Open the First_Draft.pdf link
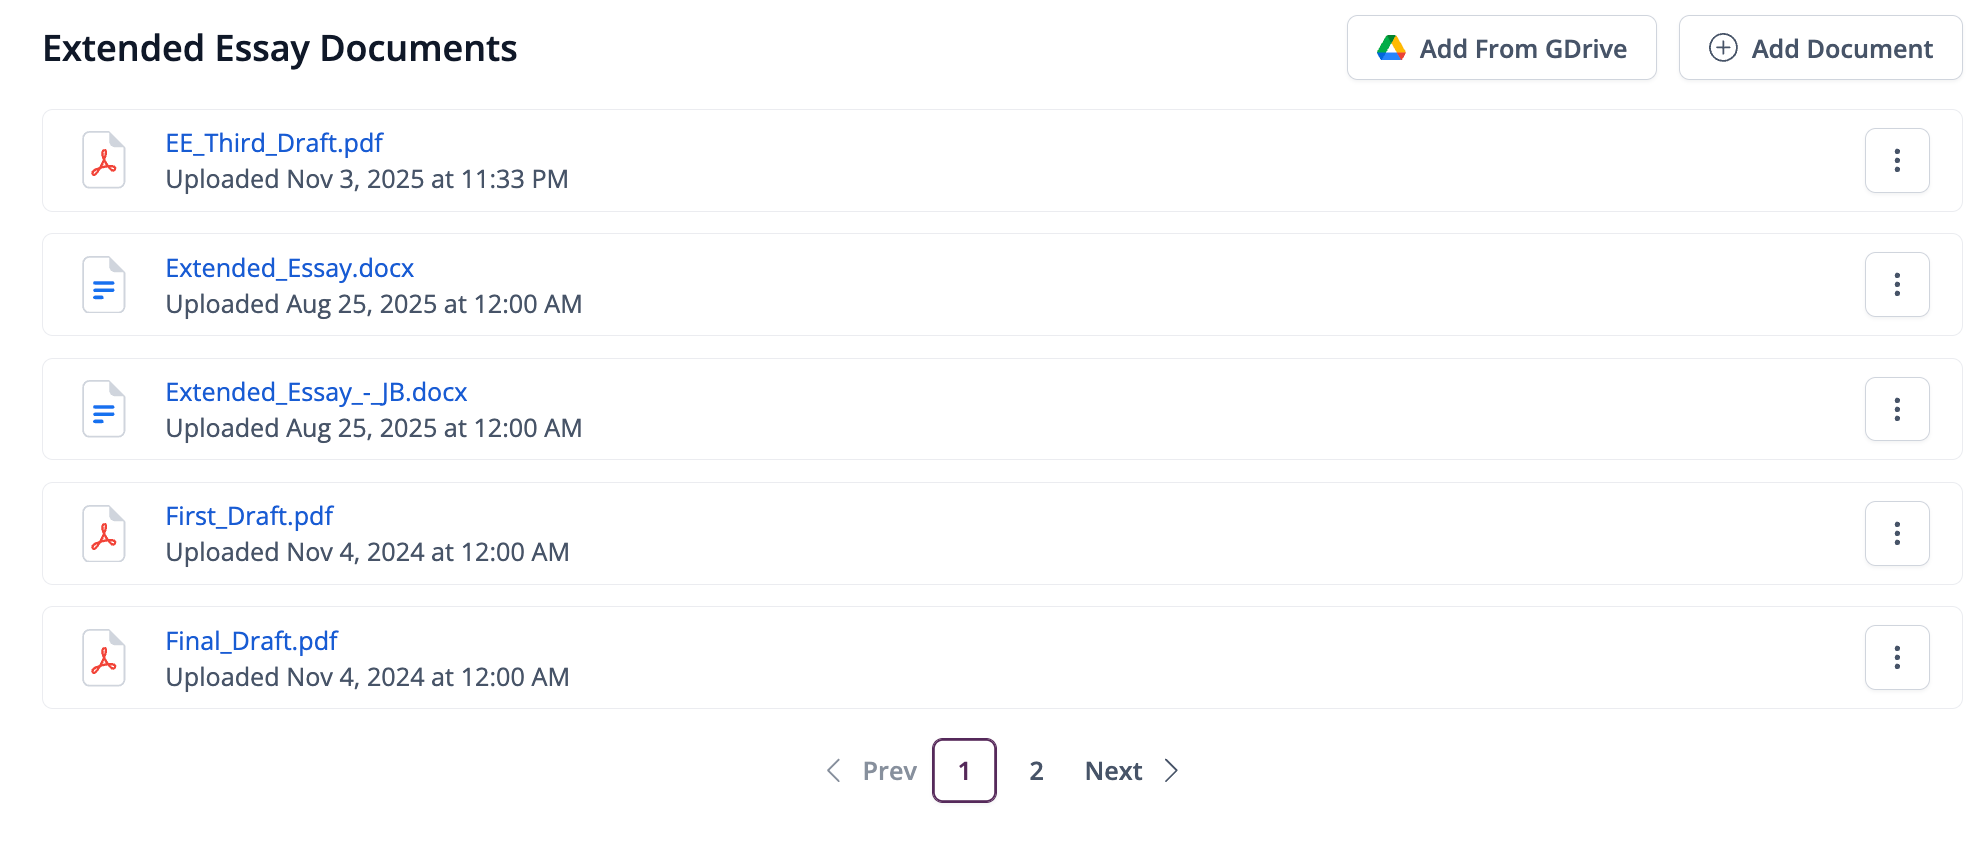This screenshot has width=1988, height=858. [x=249, y=516]
